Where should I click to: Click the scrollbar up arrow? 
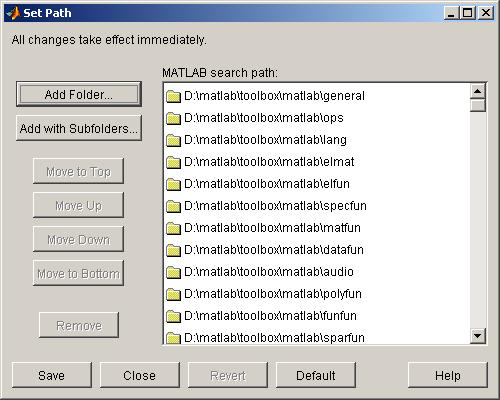[x=478, y=91]
